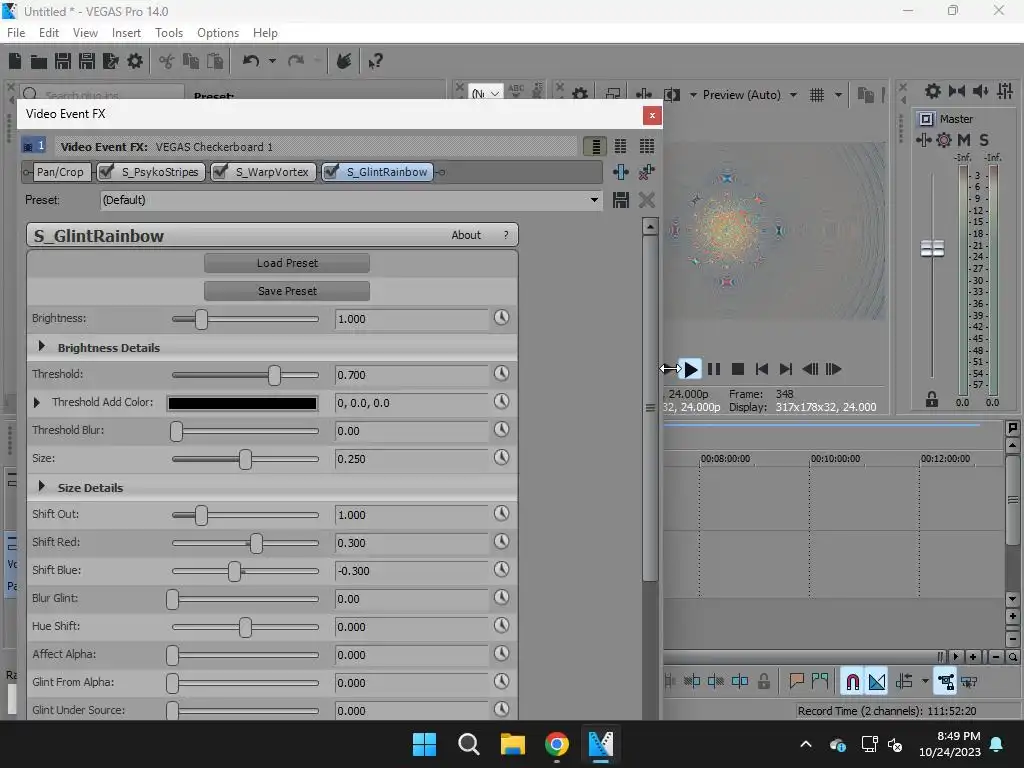
Task: Delete preset X icon beside Preset
Action: (647, 200)
